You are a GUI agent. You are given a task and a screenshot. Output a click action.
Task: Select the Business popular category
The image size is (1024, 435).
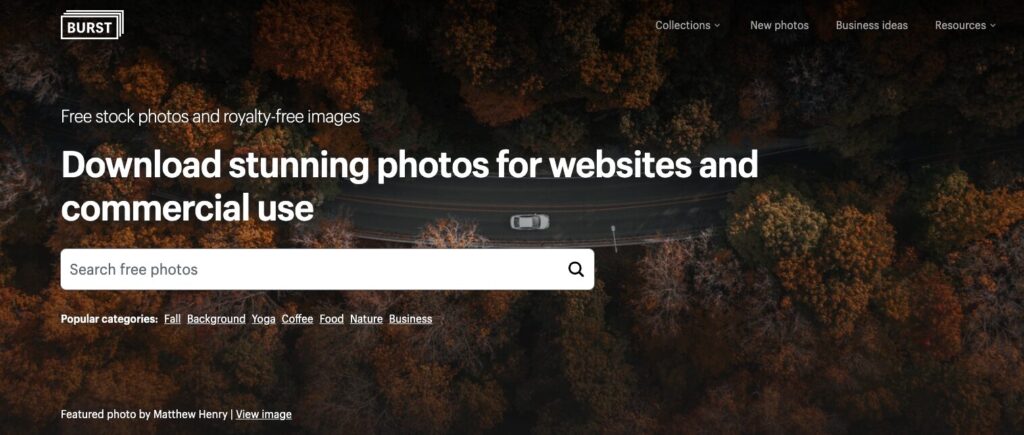coord(410,319)
